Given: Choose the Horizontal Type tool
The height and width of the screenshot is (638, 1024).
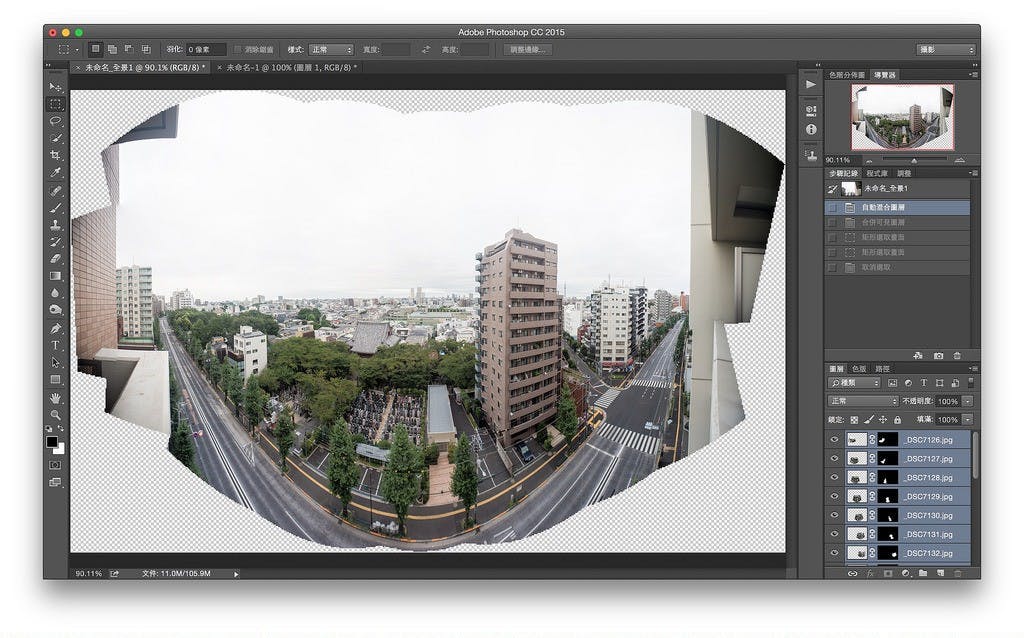Looking at the screenshot, I should 56,345.
